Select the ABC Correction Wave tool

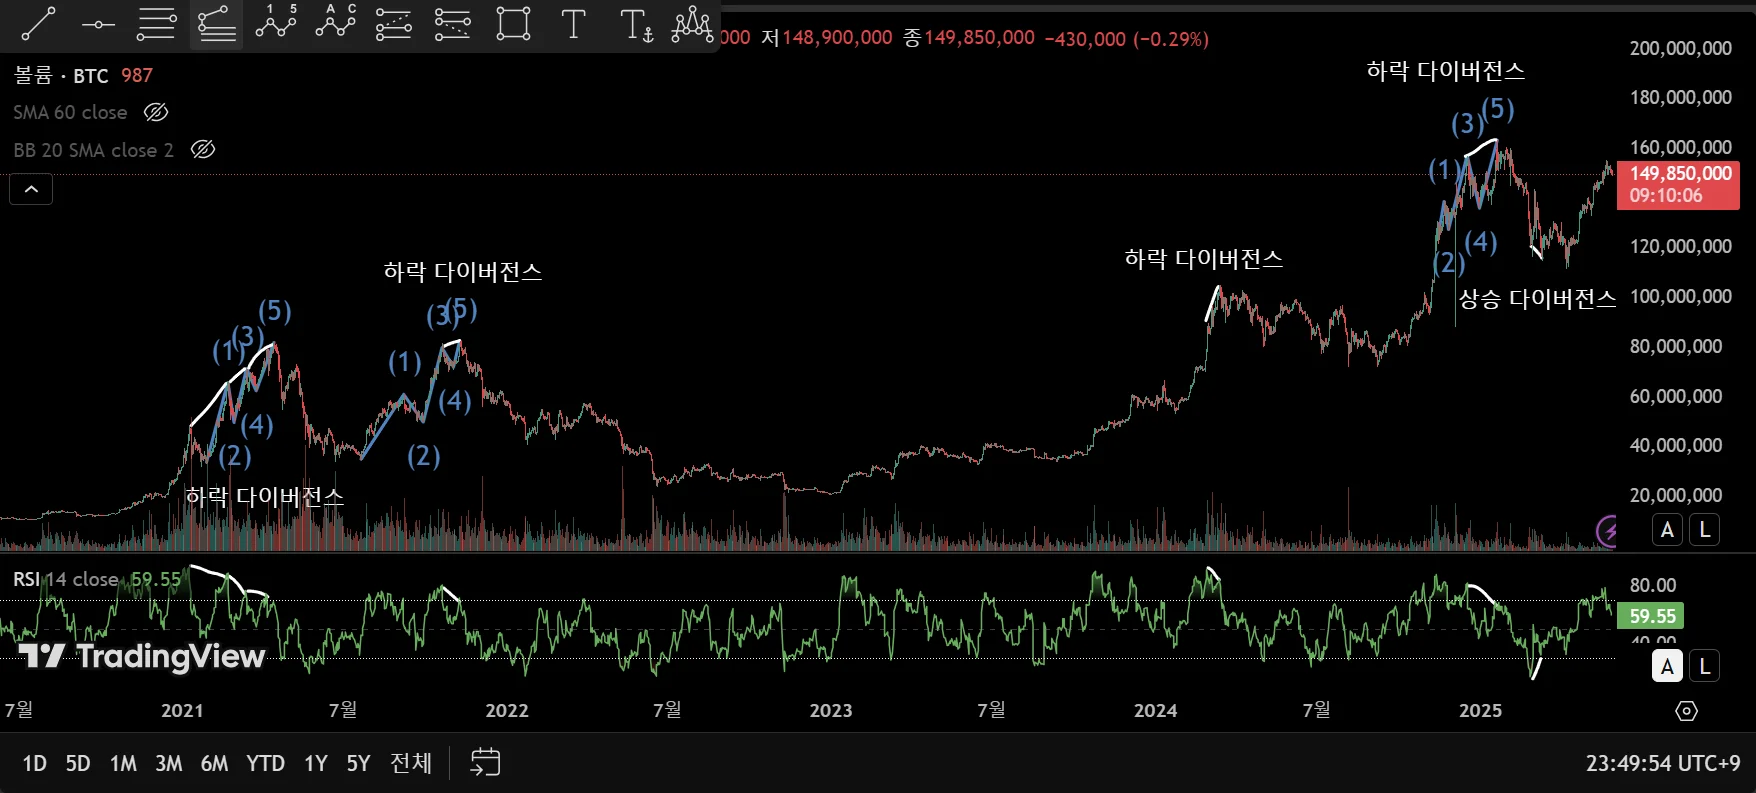(x=335, y=23)
